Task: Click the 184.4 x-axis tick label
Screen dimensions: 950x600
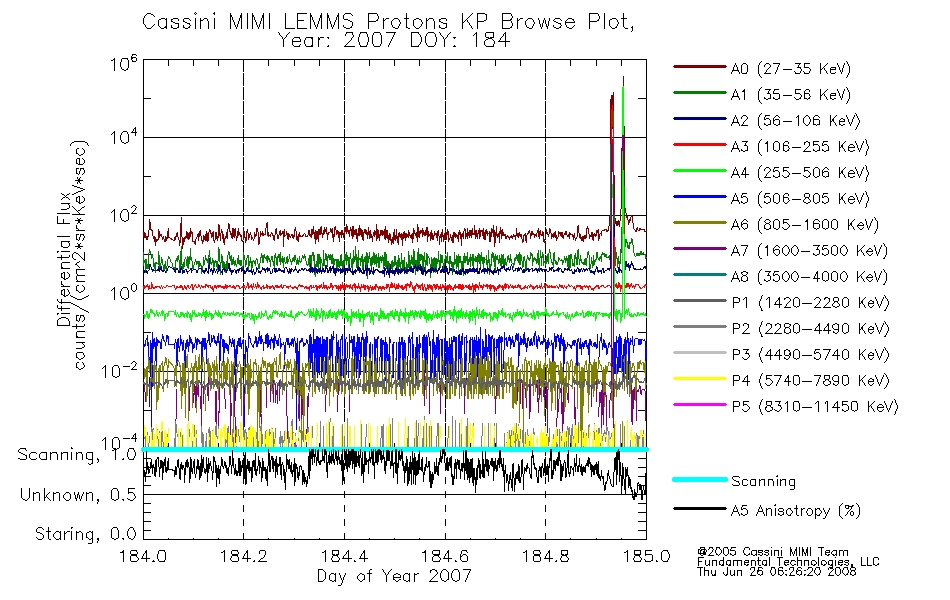Action: click(x=344, y=556)
